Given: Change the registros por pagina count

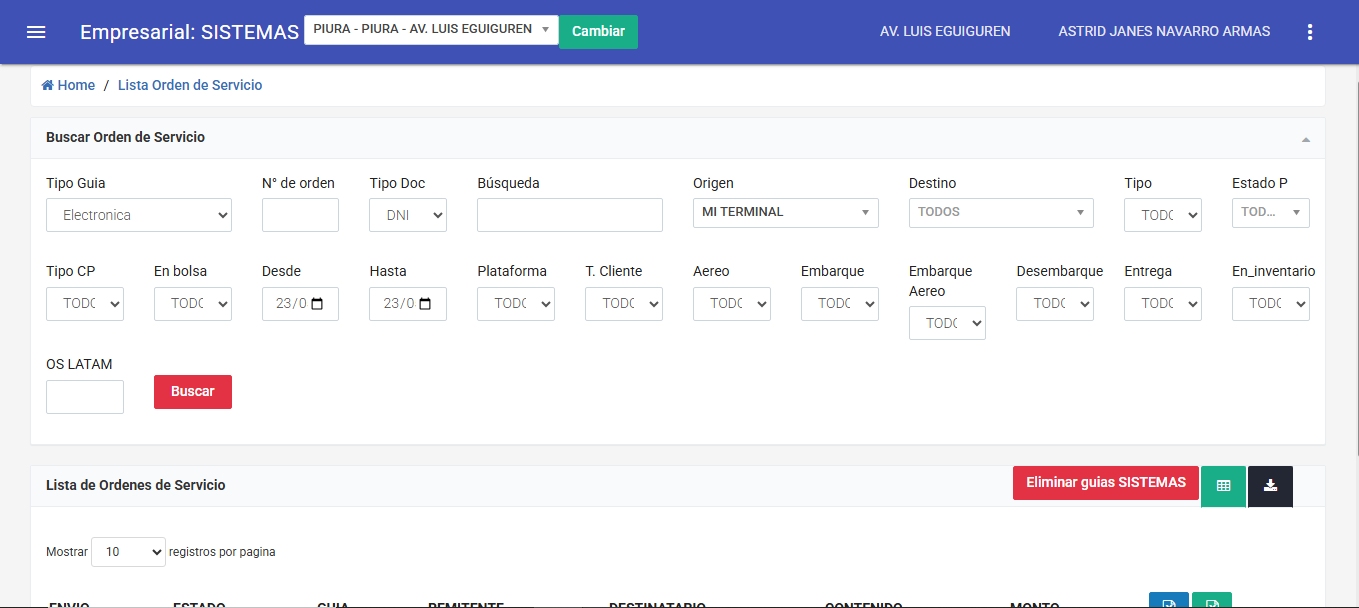Looking at the screenshot, I should point(128,552).
